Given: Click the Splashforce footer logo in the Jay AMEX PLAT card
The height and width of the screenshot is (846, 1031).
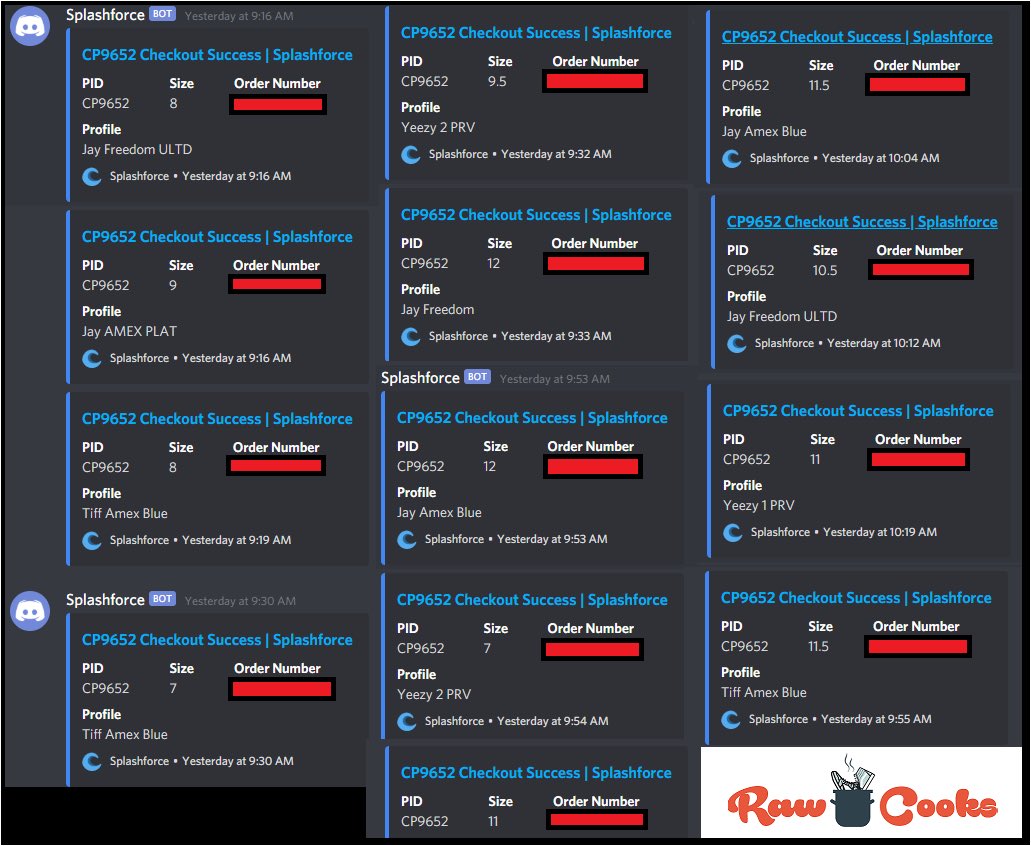Looking at the screenshot, I should coord(91,358).
